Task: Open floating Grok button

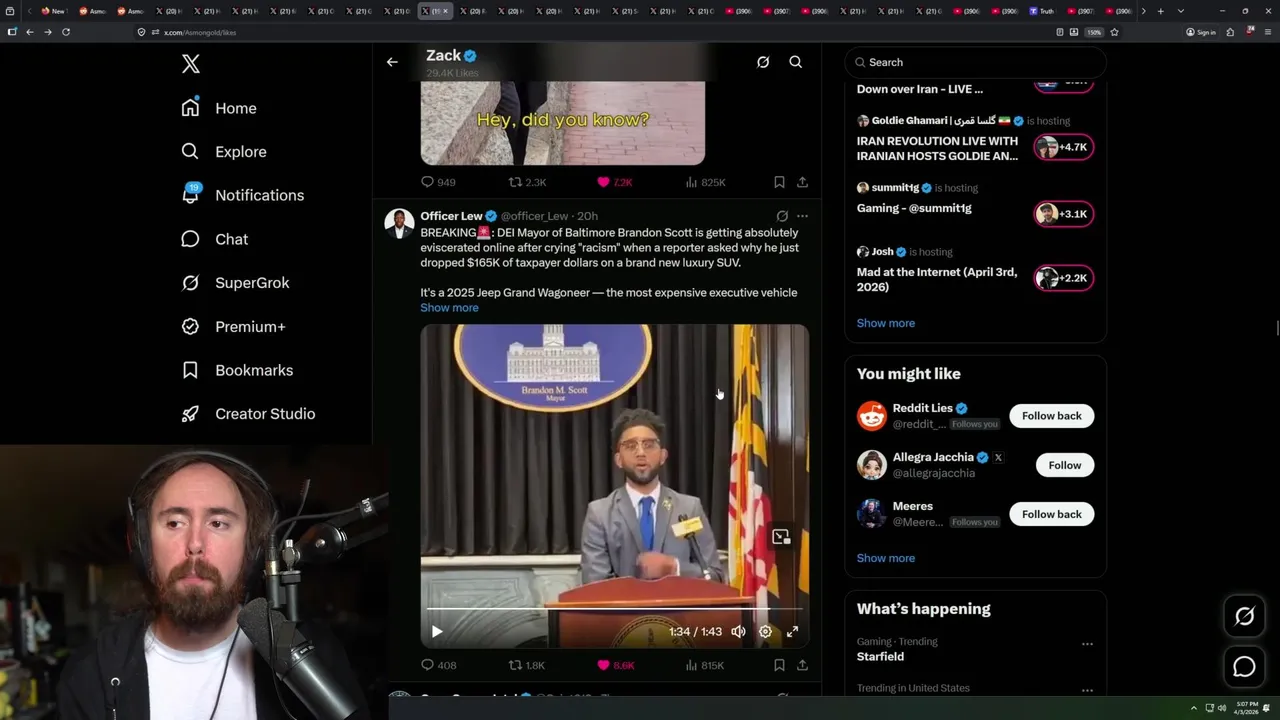Action: [1244, 617]
